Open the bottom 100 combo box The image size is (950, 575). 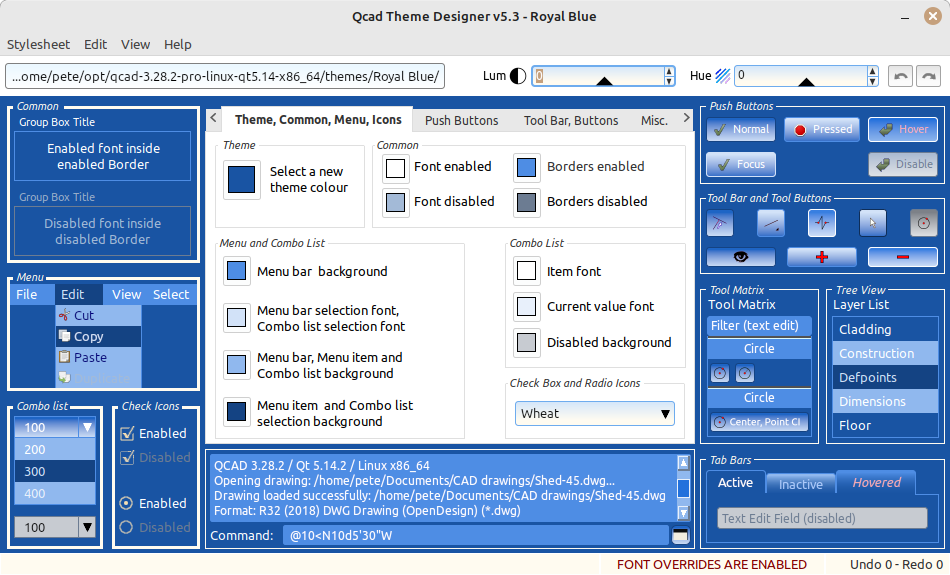tap(55, 527)
